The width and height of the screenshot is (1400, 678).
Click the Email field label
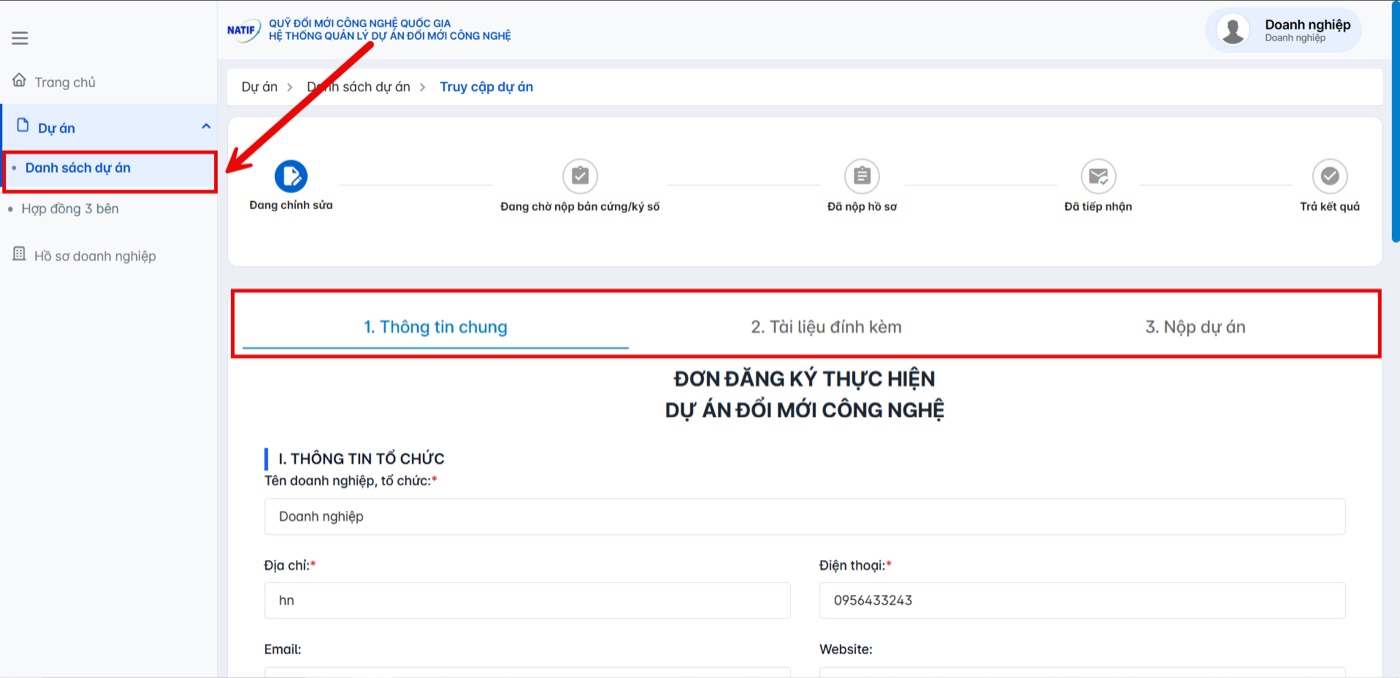pos(282,649)
